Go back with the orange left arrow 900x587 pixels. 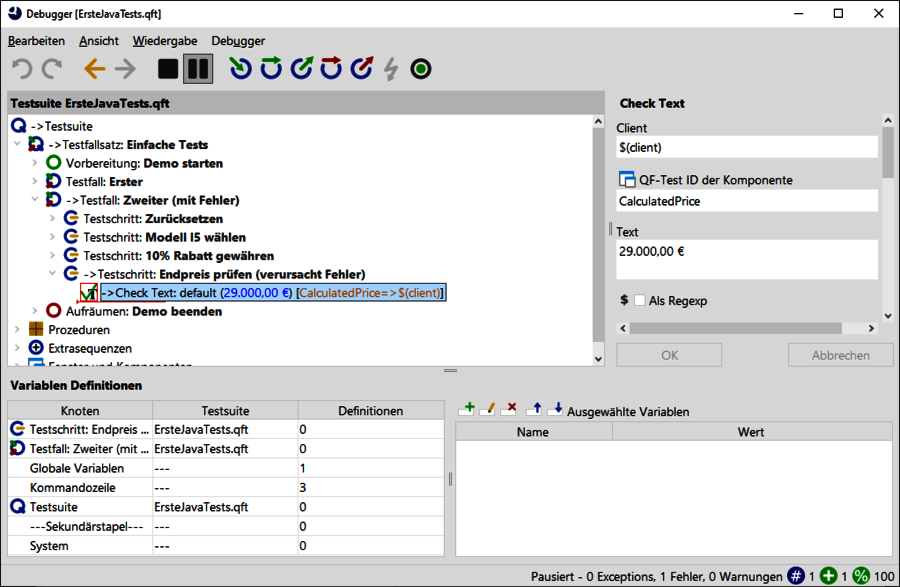point(95,69)
